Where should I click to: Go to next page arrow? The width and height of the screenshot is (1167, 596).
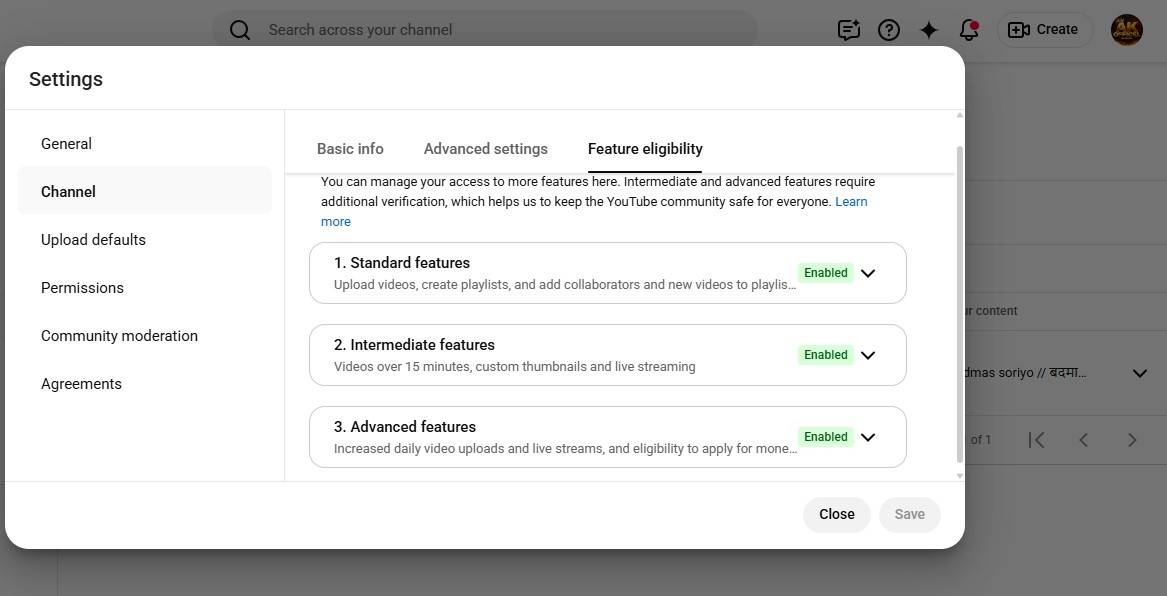pyautogui.click(x=1131, y=440)
